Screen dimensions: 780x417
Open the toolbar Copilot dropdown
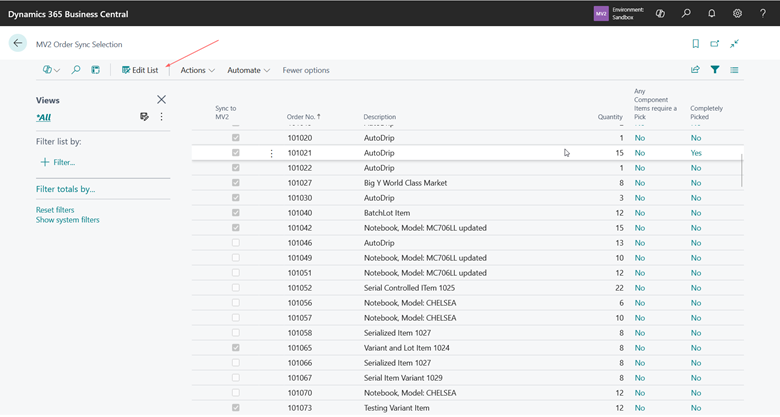[x=51, y=70]
